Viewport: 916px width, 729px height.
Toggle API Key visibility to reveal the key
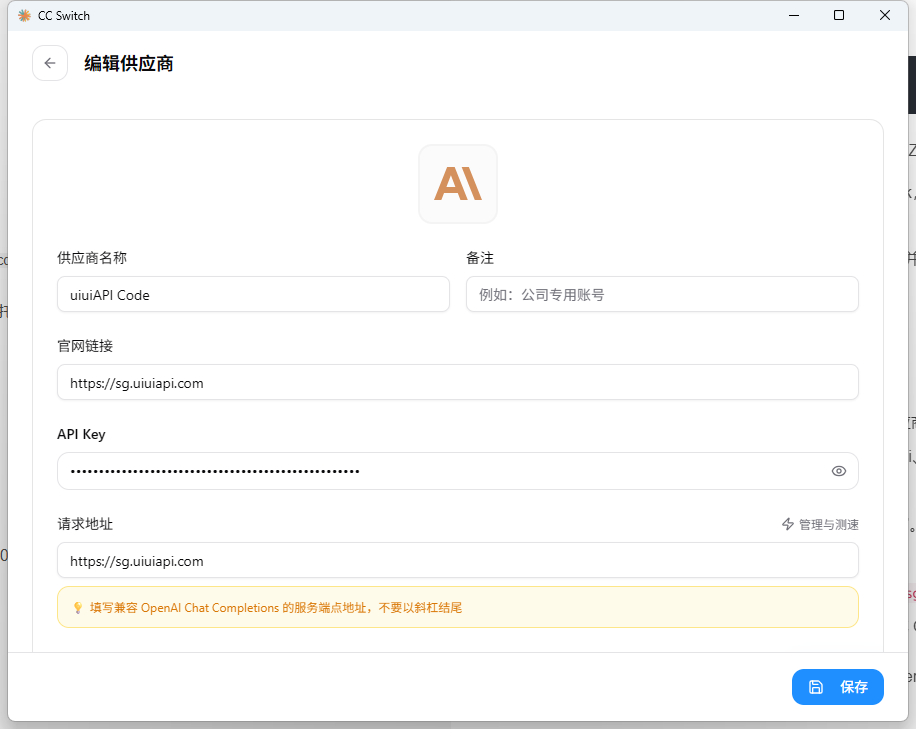(838, 470)
